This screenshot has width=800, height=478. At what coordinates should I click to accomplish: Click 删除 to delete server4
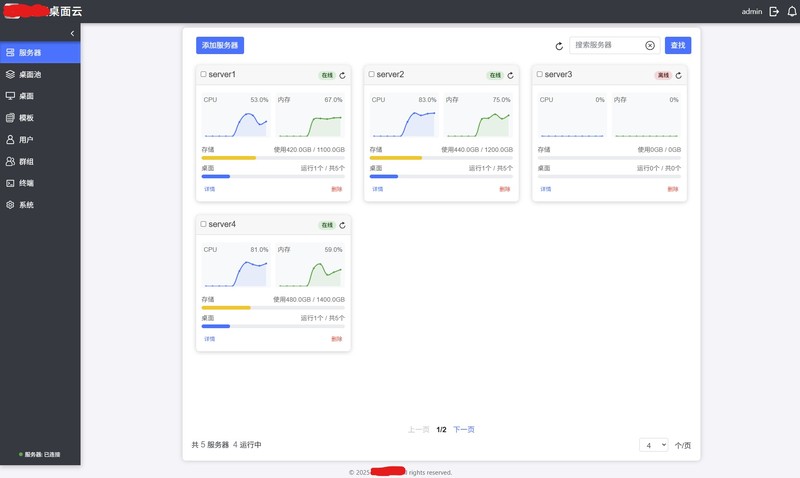click(337, 339)
